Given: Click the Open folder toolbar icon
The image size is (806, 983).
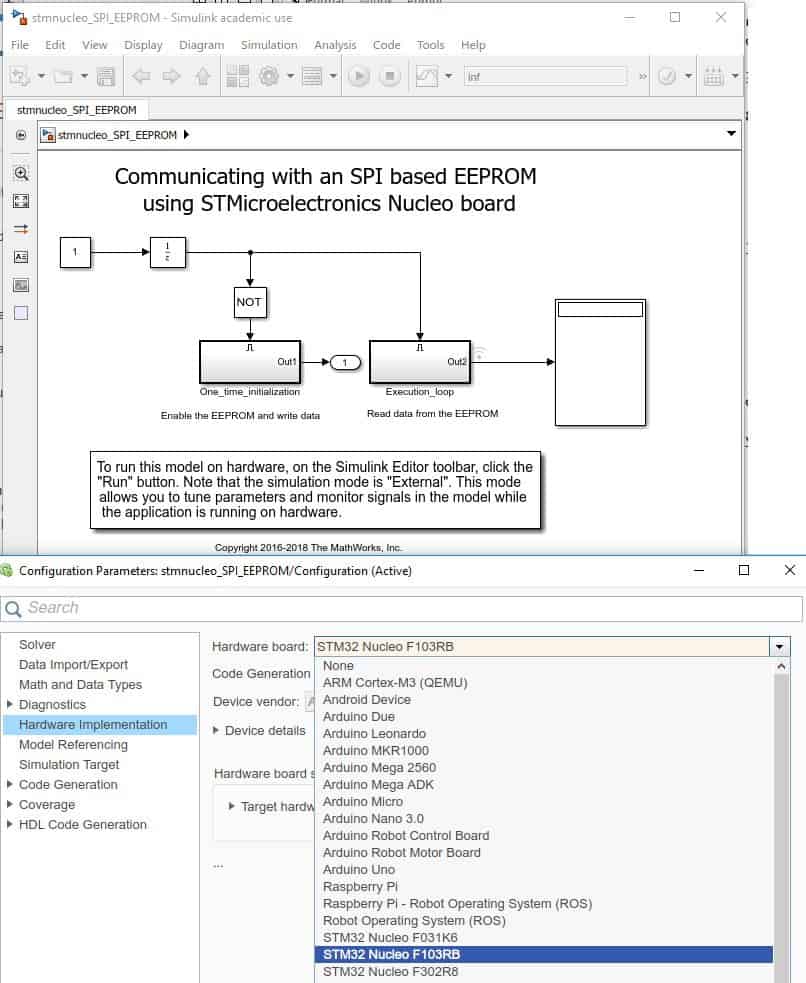Looking at the screenshot, I should pos(63,76).
